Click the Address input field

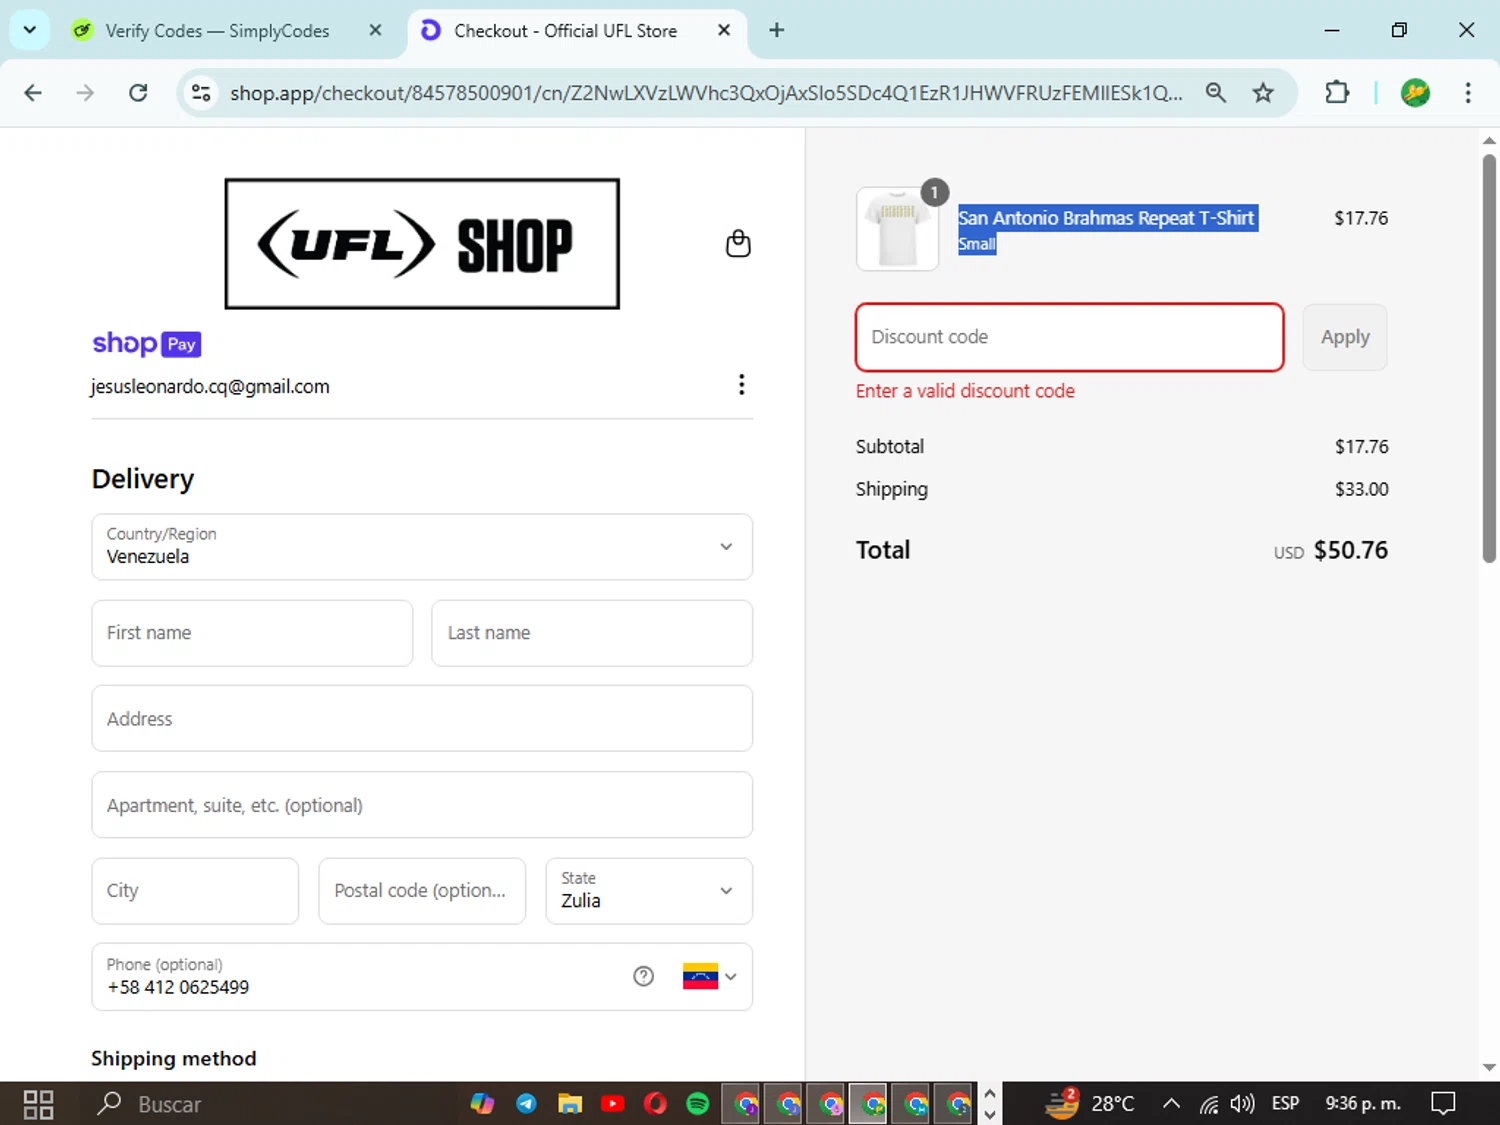click(422, 718)
